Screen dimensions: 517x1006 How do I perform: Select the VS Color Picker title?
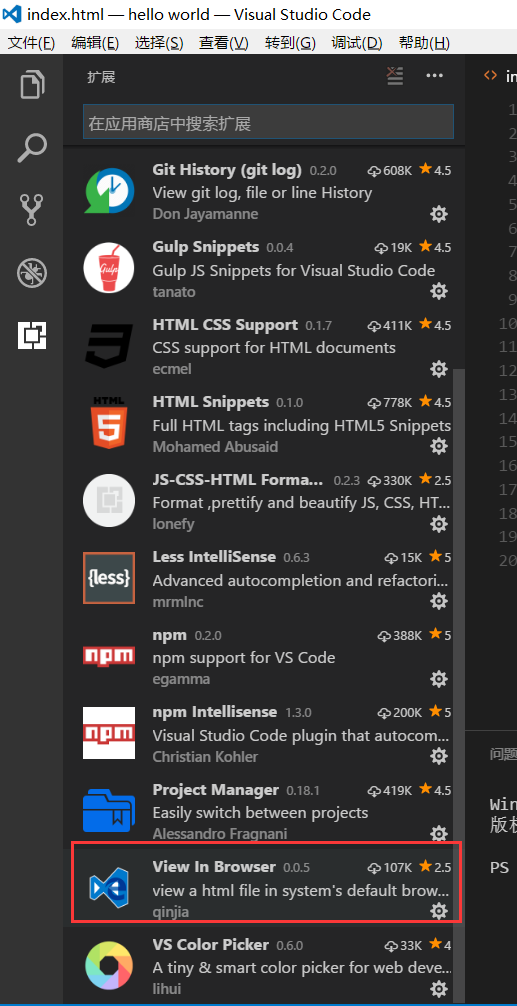[x=210, y=944]
